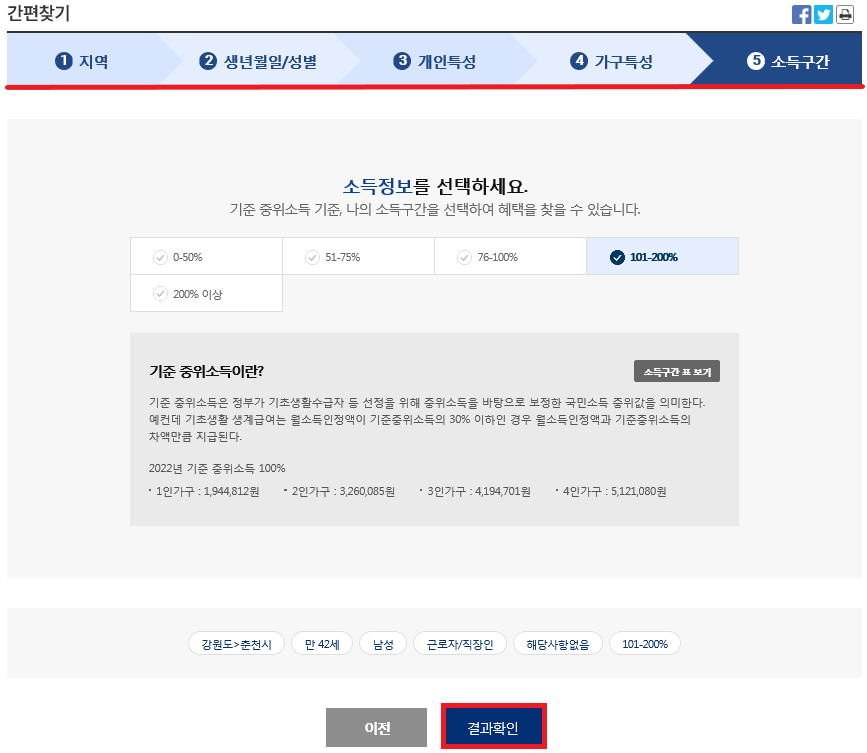This screenshot has height=753, width=867.
Task: Click the 4인가구 : 5,121,080원 text
Action: (x=614, y=491)
